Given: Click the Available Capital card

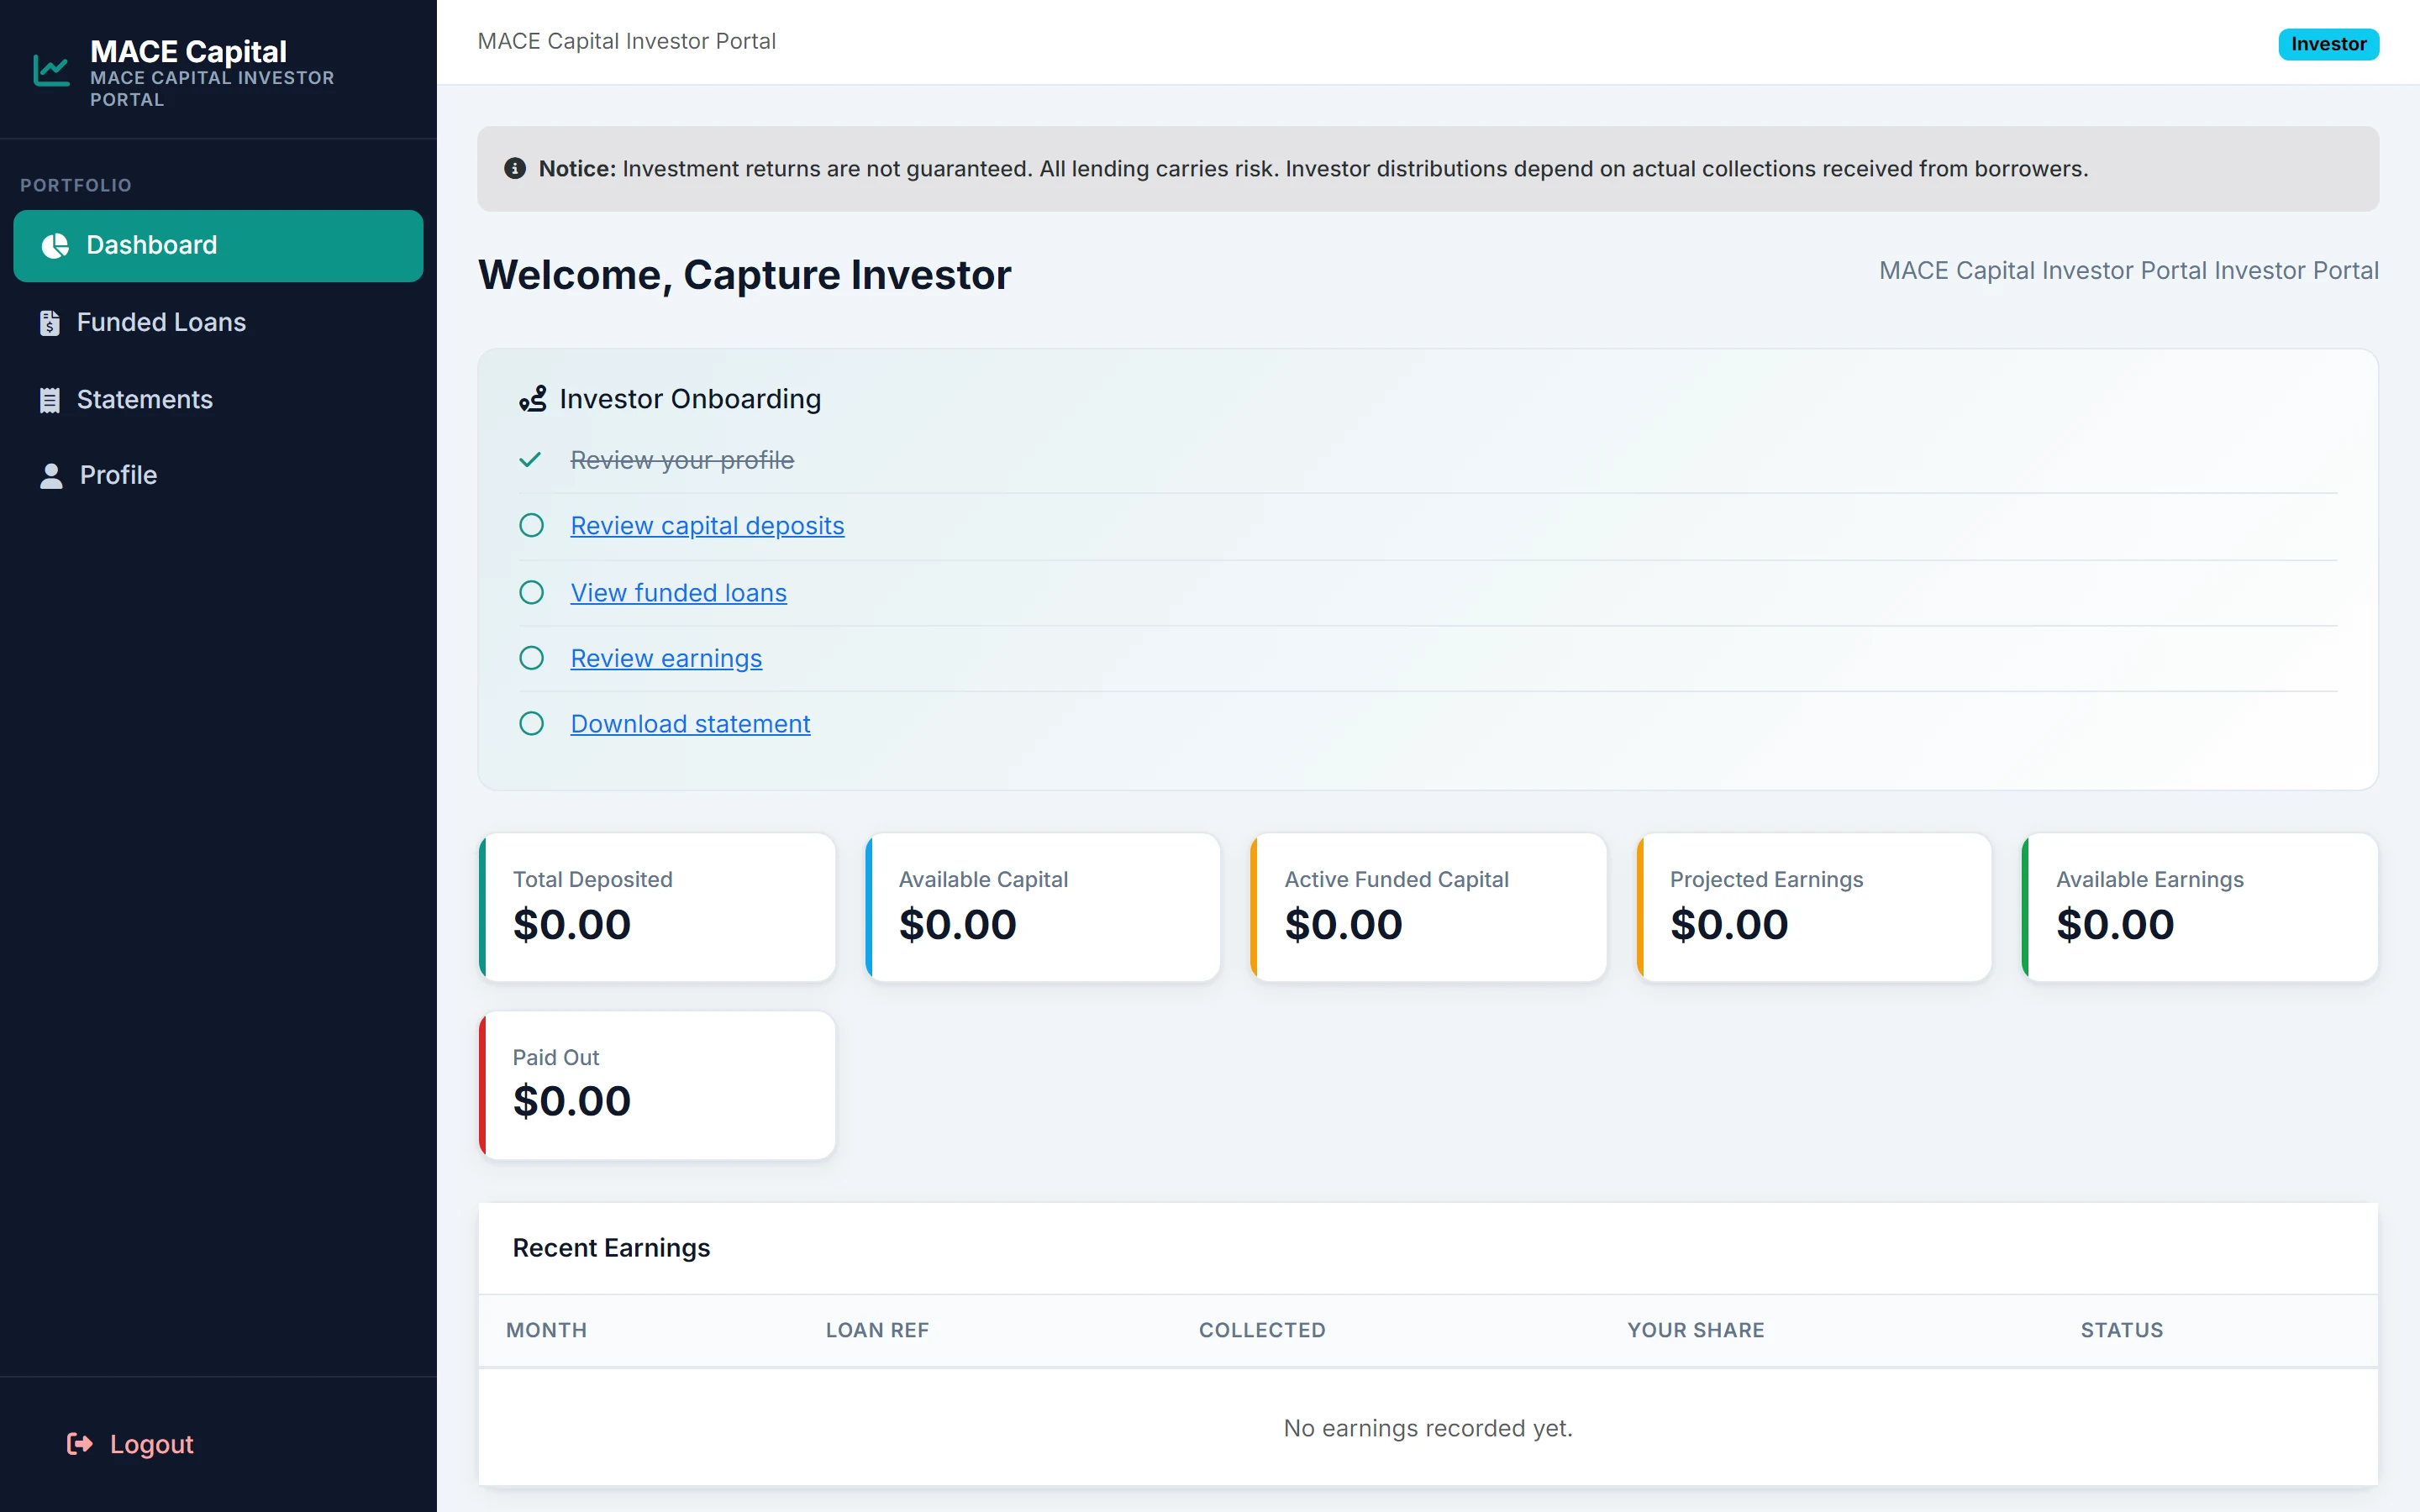Looking at the screenshot, I should pyautogui.click(x=1043, y=907).
